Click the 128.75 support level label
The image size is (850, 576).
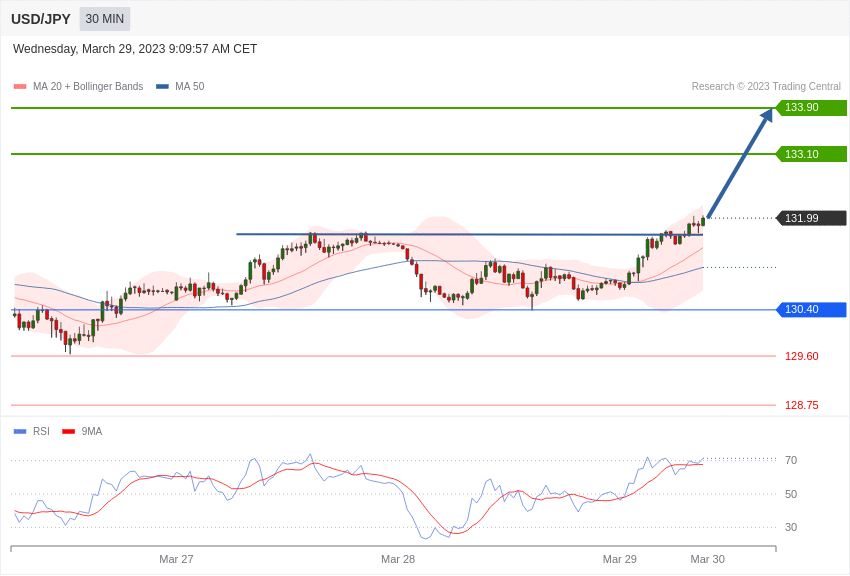802,405
